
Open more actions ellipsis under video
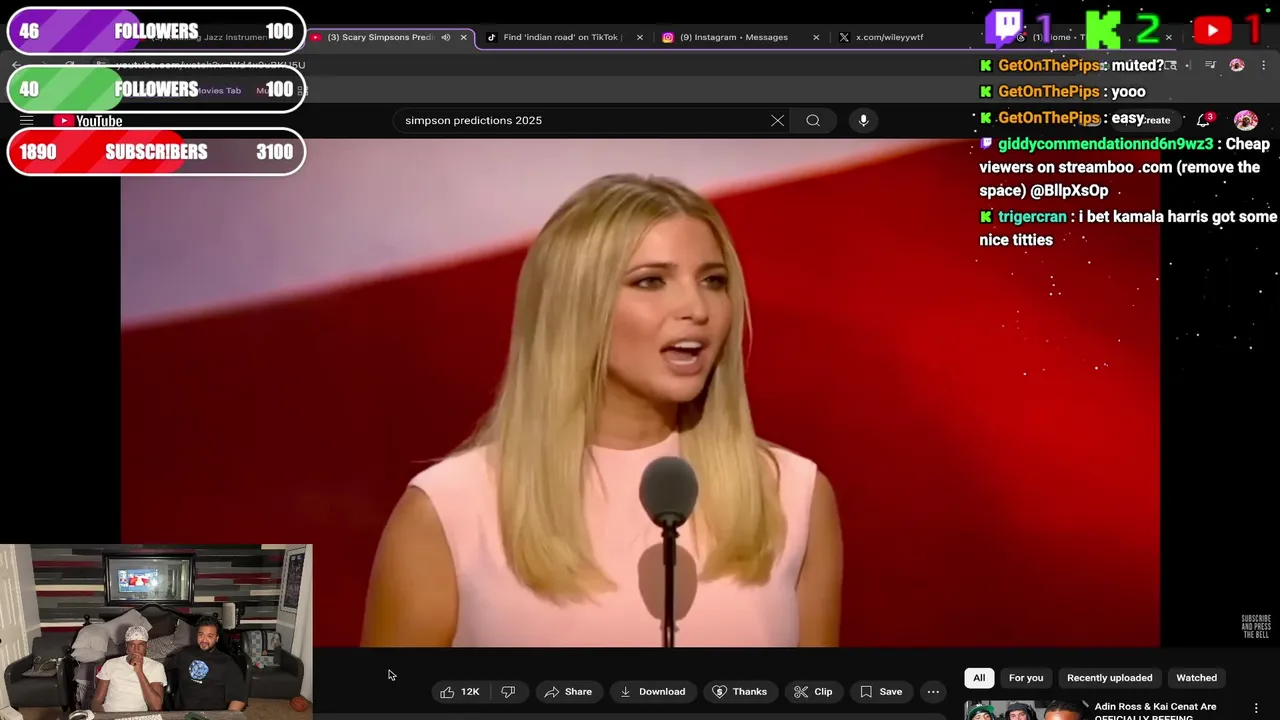(x=933, y=692)
